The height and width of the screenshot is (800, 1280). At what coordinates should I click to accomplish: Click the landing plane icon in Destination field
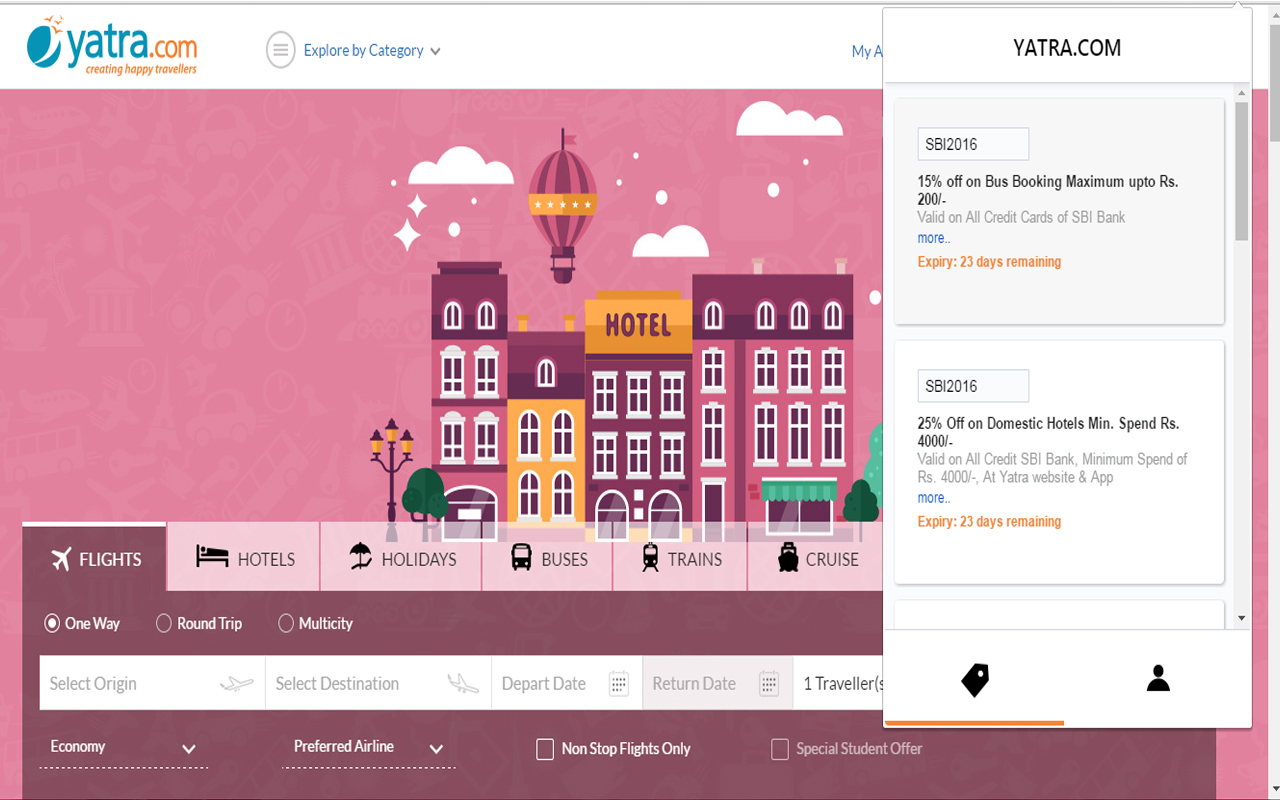tap(463, 684)
